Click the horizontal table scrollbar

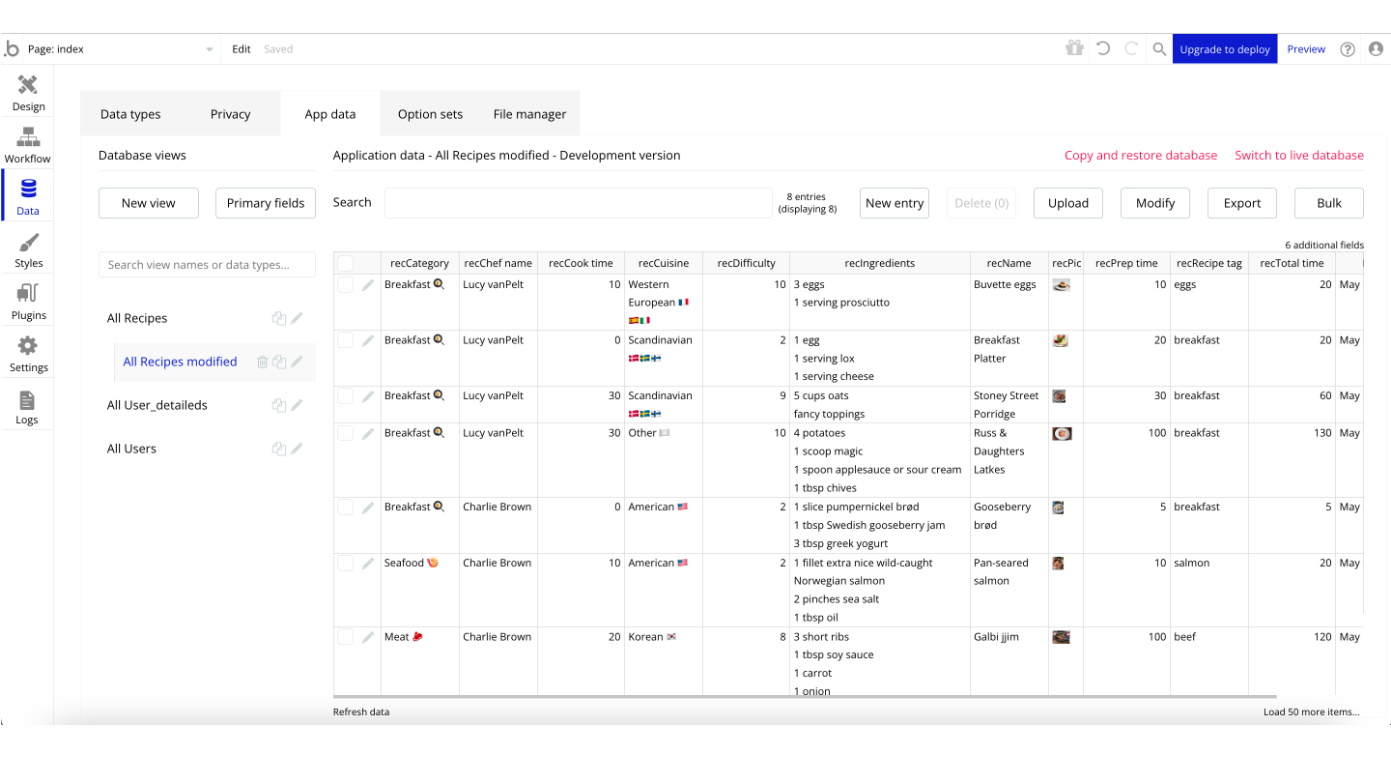coord(805,696)
